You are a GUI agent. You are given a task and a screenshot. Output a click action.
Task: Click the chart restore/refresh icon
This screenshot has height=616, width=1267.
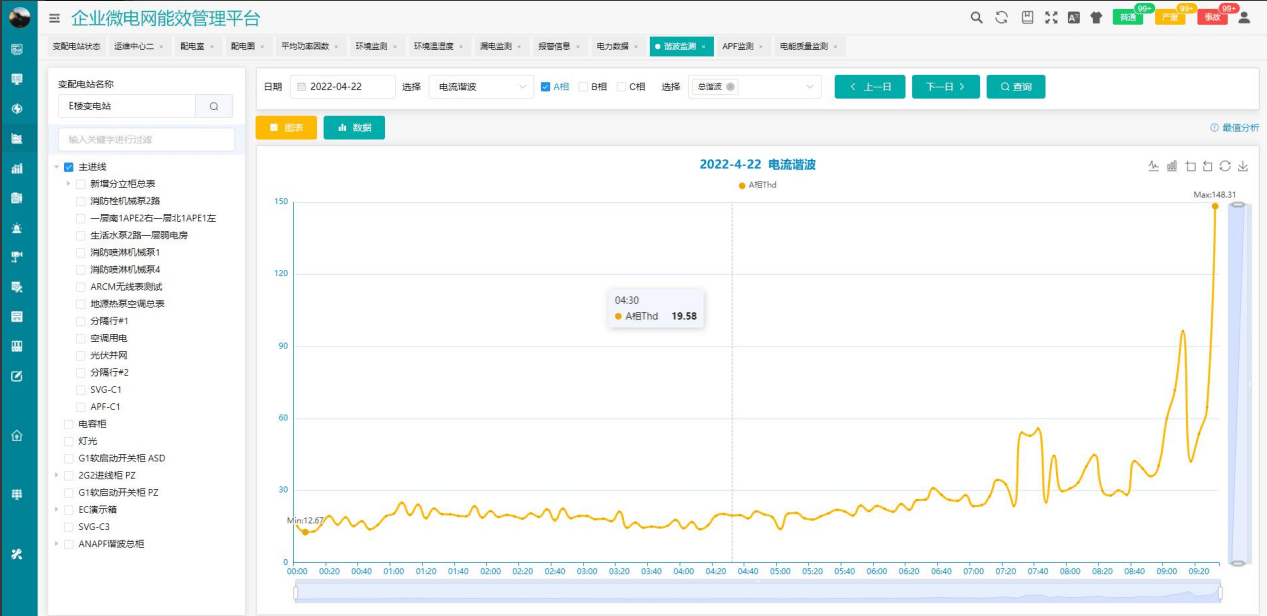click(x=1225, y=166)
